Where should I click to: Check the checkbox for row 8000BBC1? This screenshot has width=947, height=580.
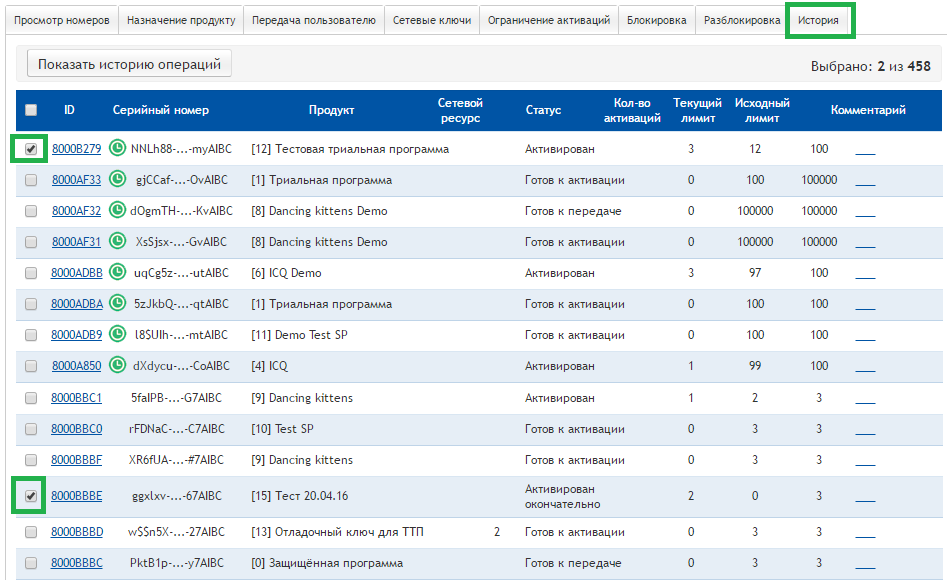[x=31, y=398]
